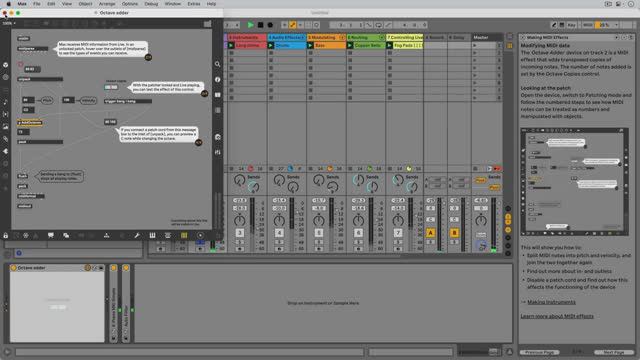Toggle track 7 activator button
The image size is (640, 360).
[398, 233]
